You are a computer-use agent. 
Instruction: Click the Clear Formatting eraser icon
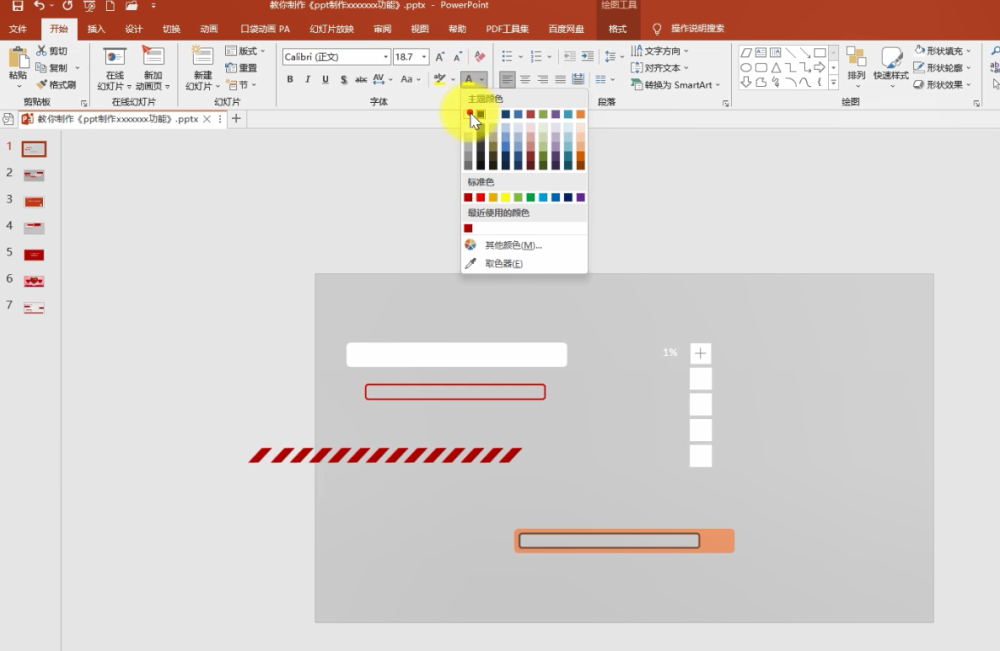pos(480,57)
